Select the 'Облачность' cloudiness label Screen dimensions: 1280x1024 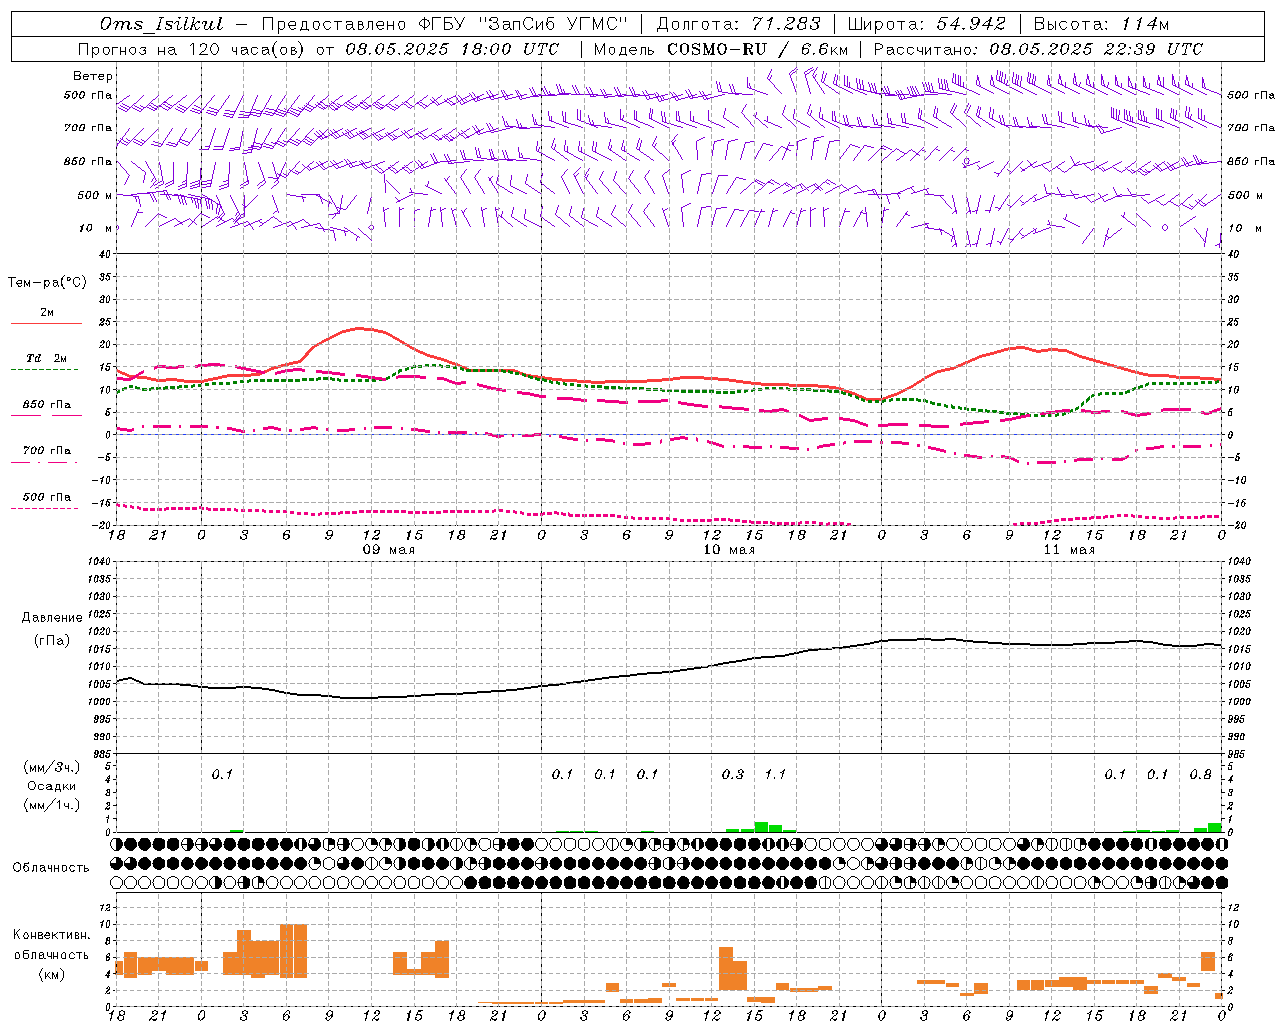[x=51, y=868]
